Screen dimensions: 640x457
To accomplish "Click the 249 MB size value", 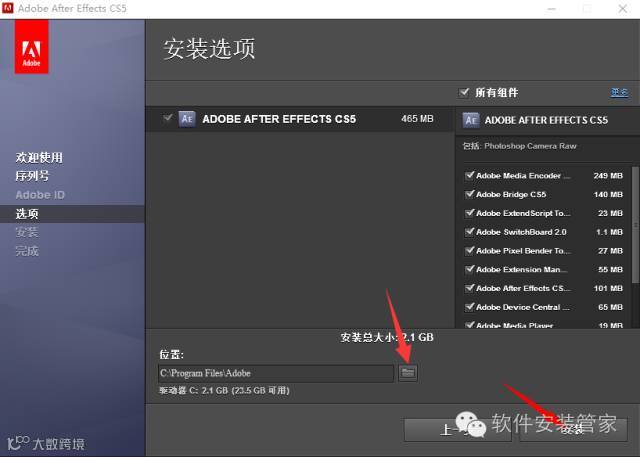I will (608, 175).
